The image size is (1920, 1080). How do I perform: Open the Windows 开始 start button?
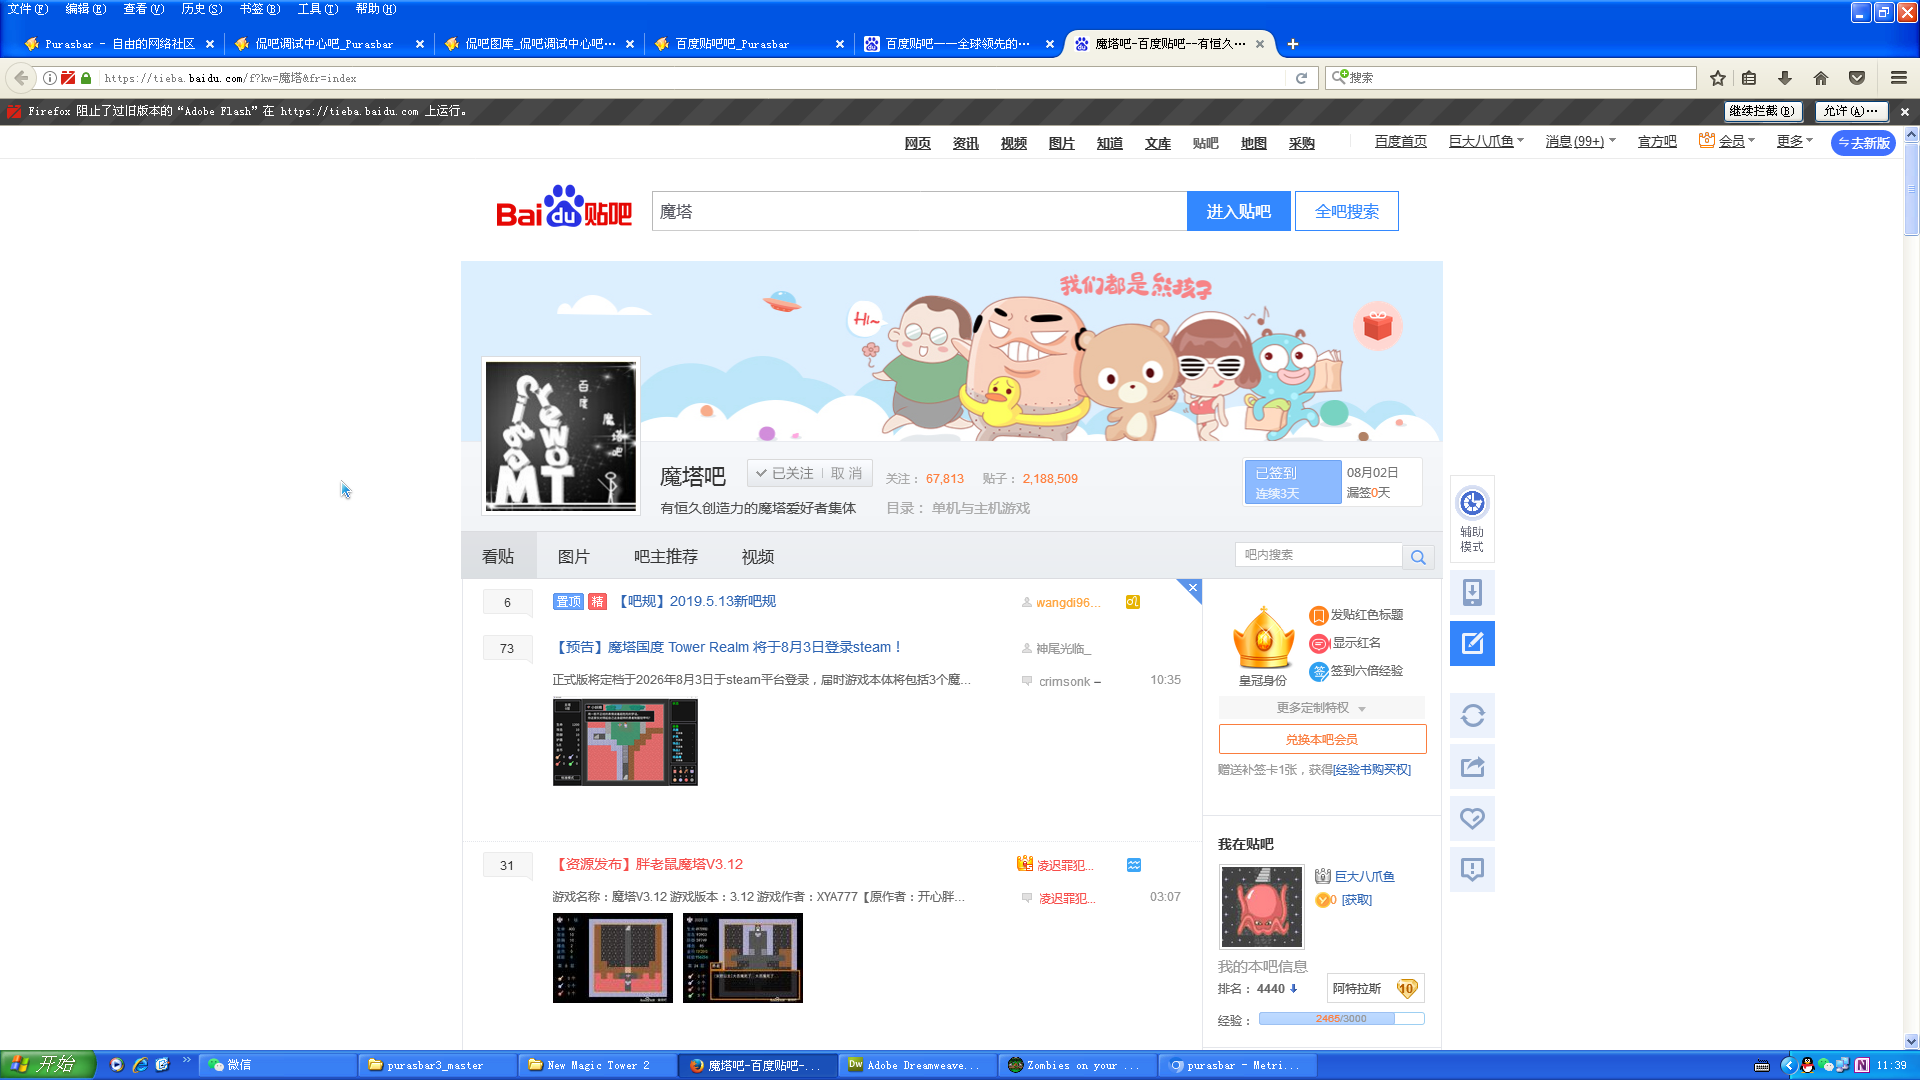pyautogui.click(x=48, y=1065)
